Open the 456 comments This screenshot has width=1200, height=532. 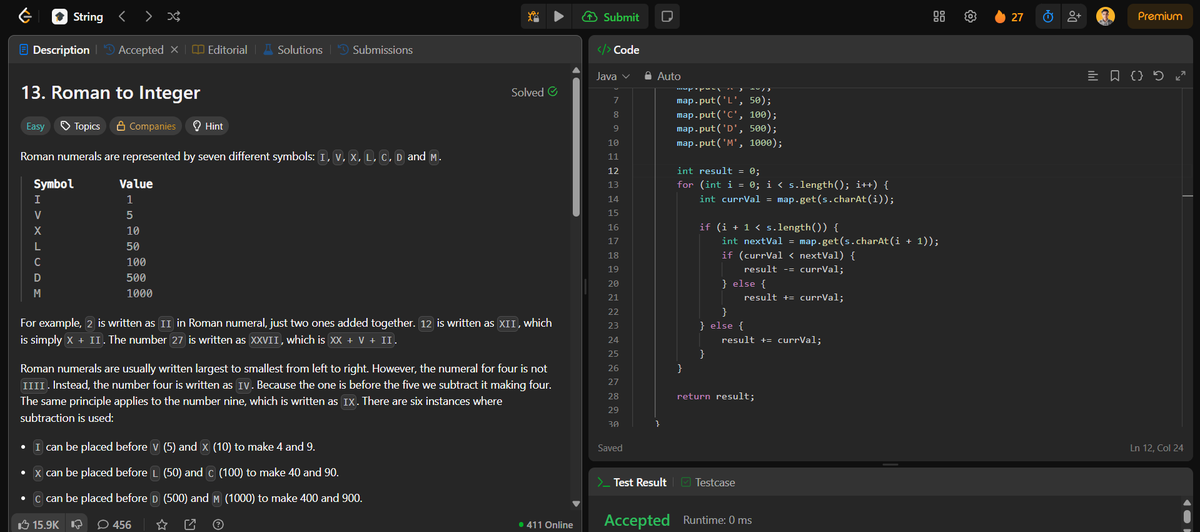[x=114, y=524]
